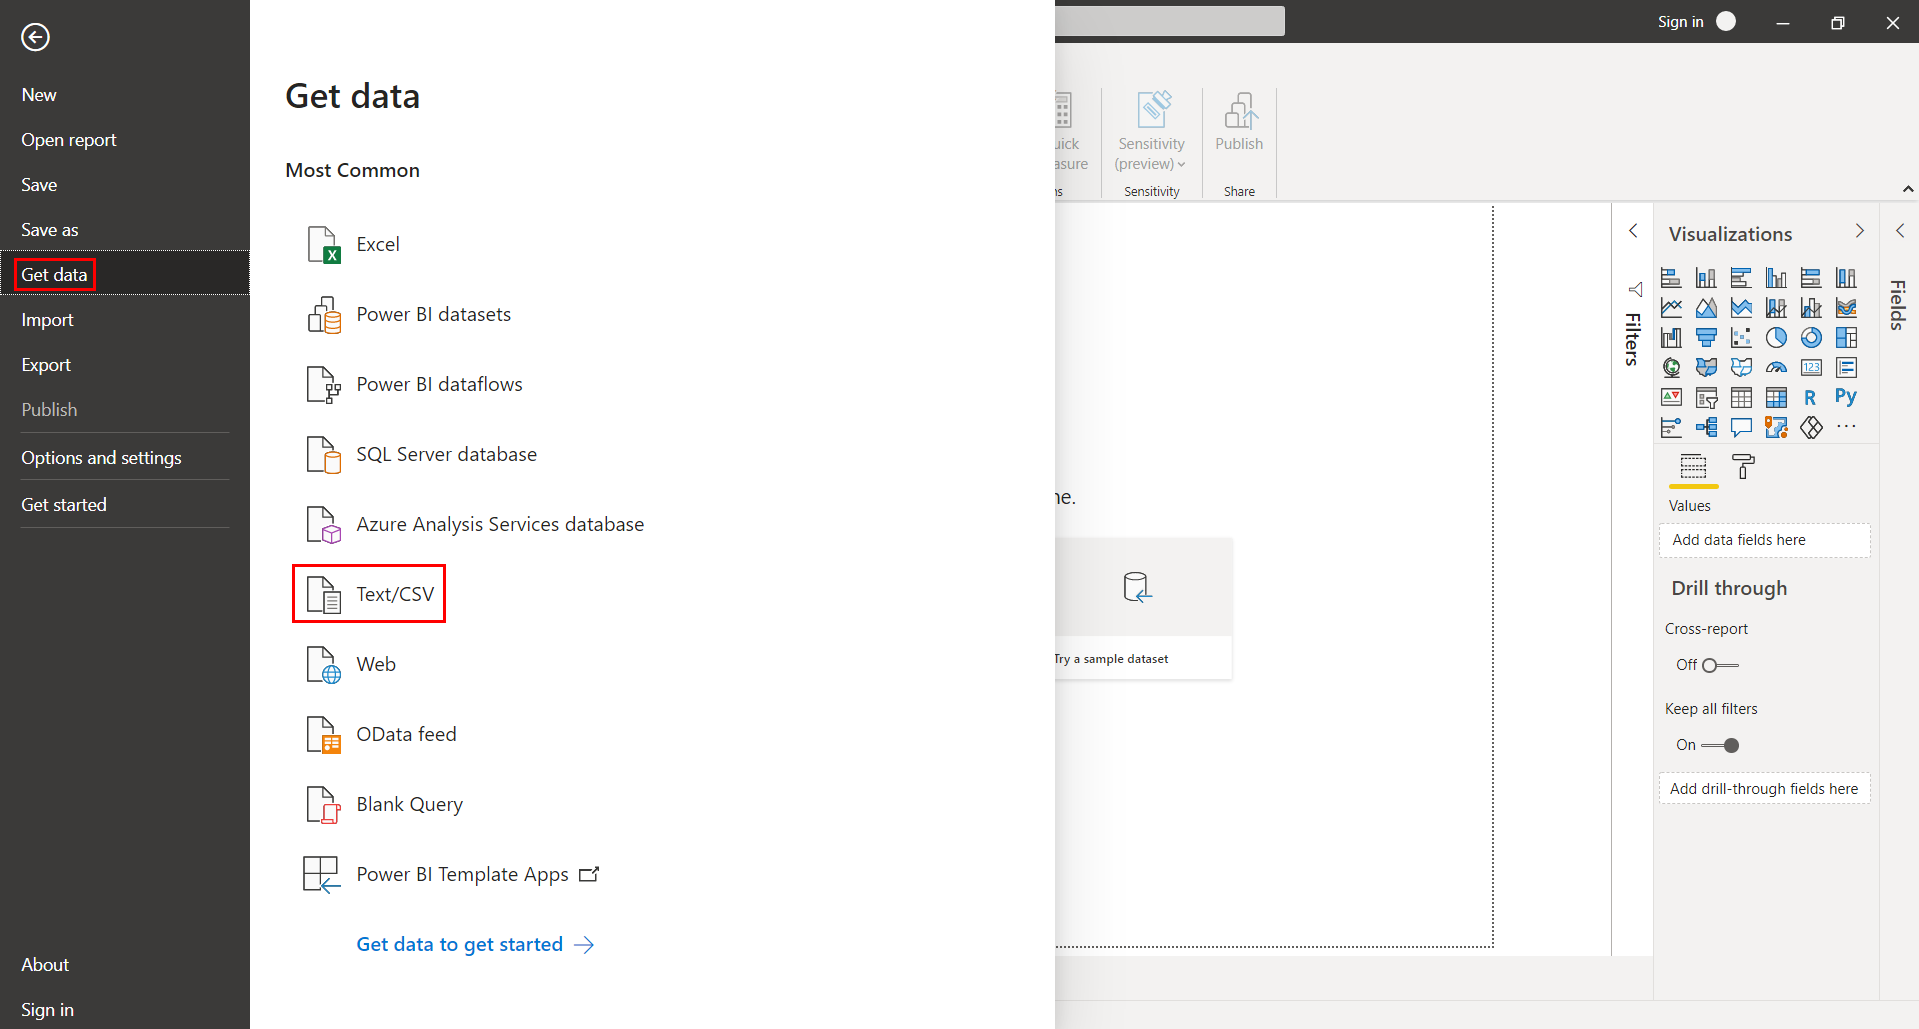The width and height of the screenshot is (1919, 1029).
Task: Select the Waterfall chart visual
Action: point(1671,338)
